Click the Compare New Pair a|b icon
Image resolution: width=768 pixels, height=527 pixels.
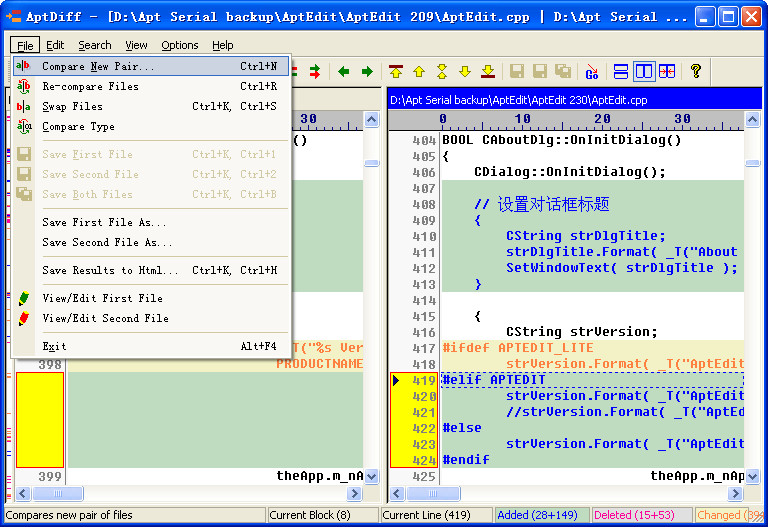[24, 66]
